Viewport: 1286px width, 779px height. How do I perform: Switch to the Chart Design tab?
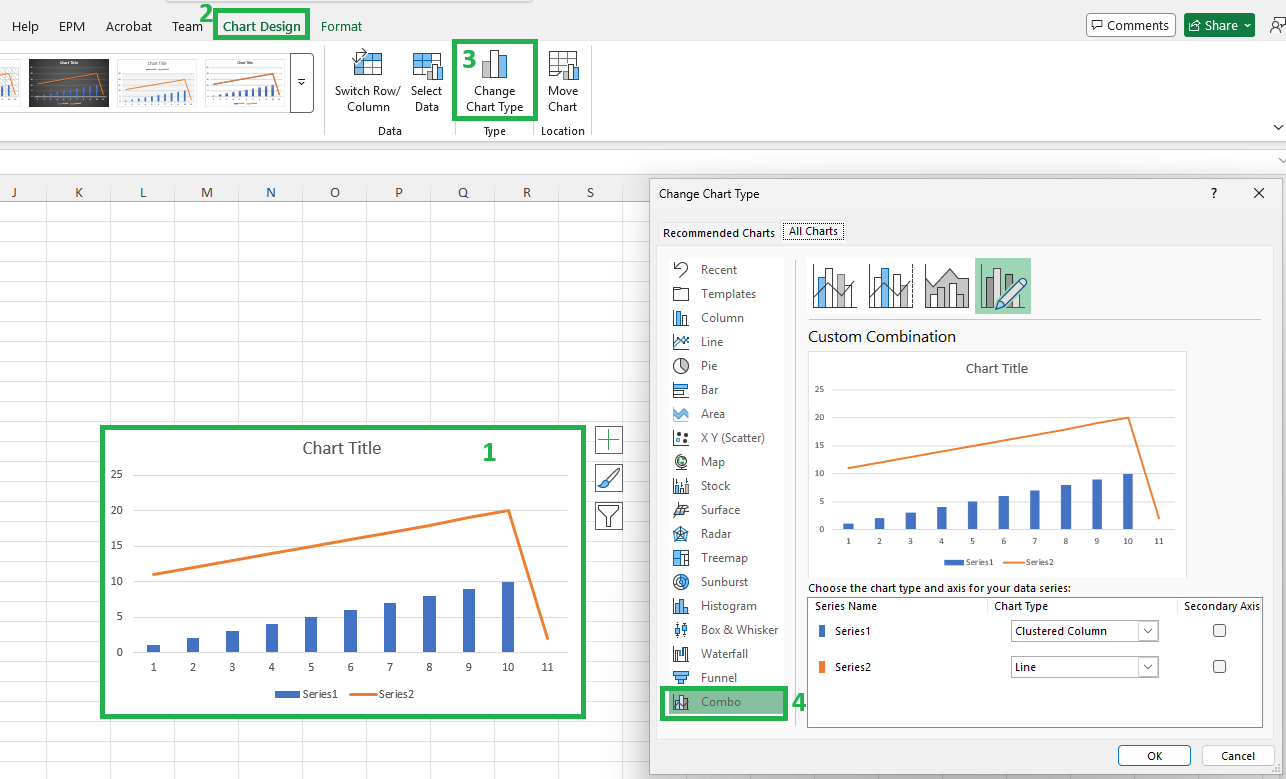tap(262, 26)
